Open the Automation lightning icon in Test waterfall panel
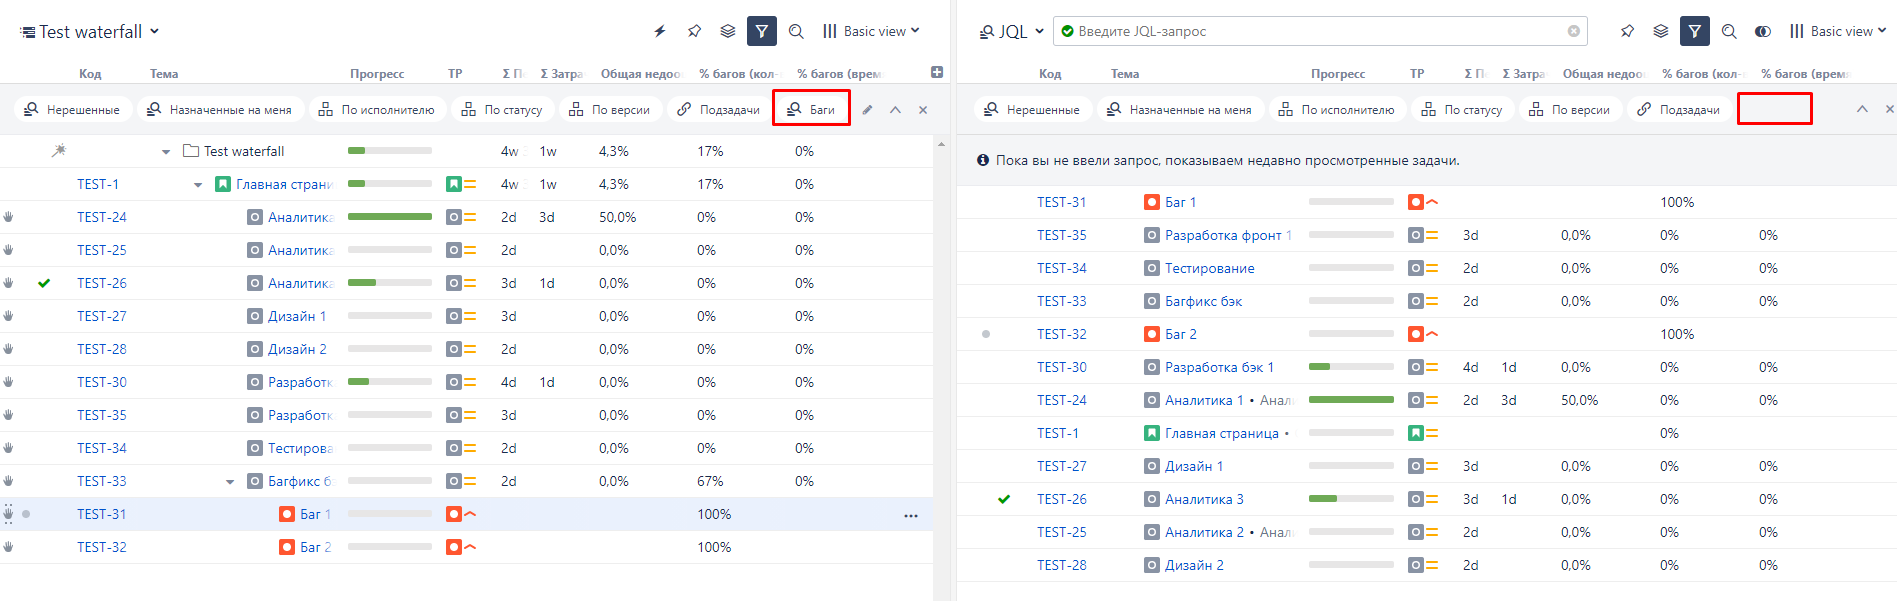 pos(660,31)
